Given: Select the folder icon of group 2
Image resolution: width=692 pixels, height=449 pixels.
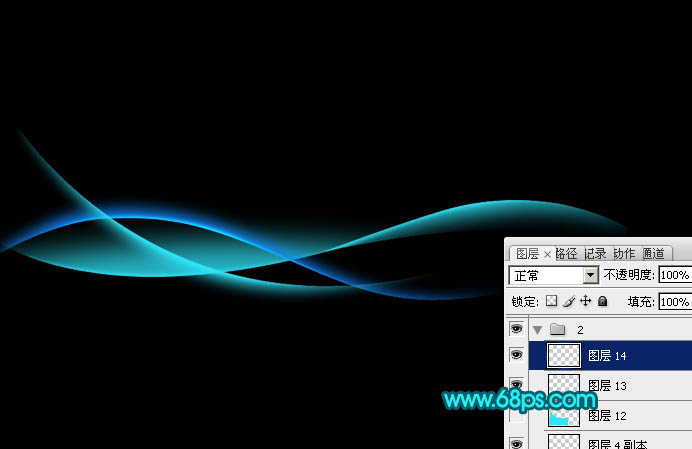Looking at the screenshot, I should click(x=557, y=329).
